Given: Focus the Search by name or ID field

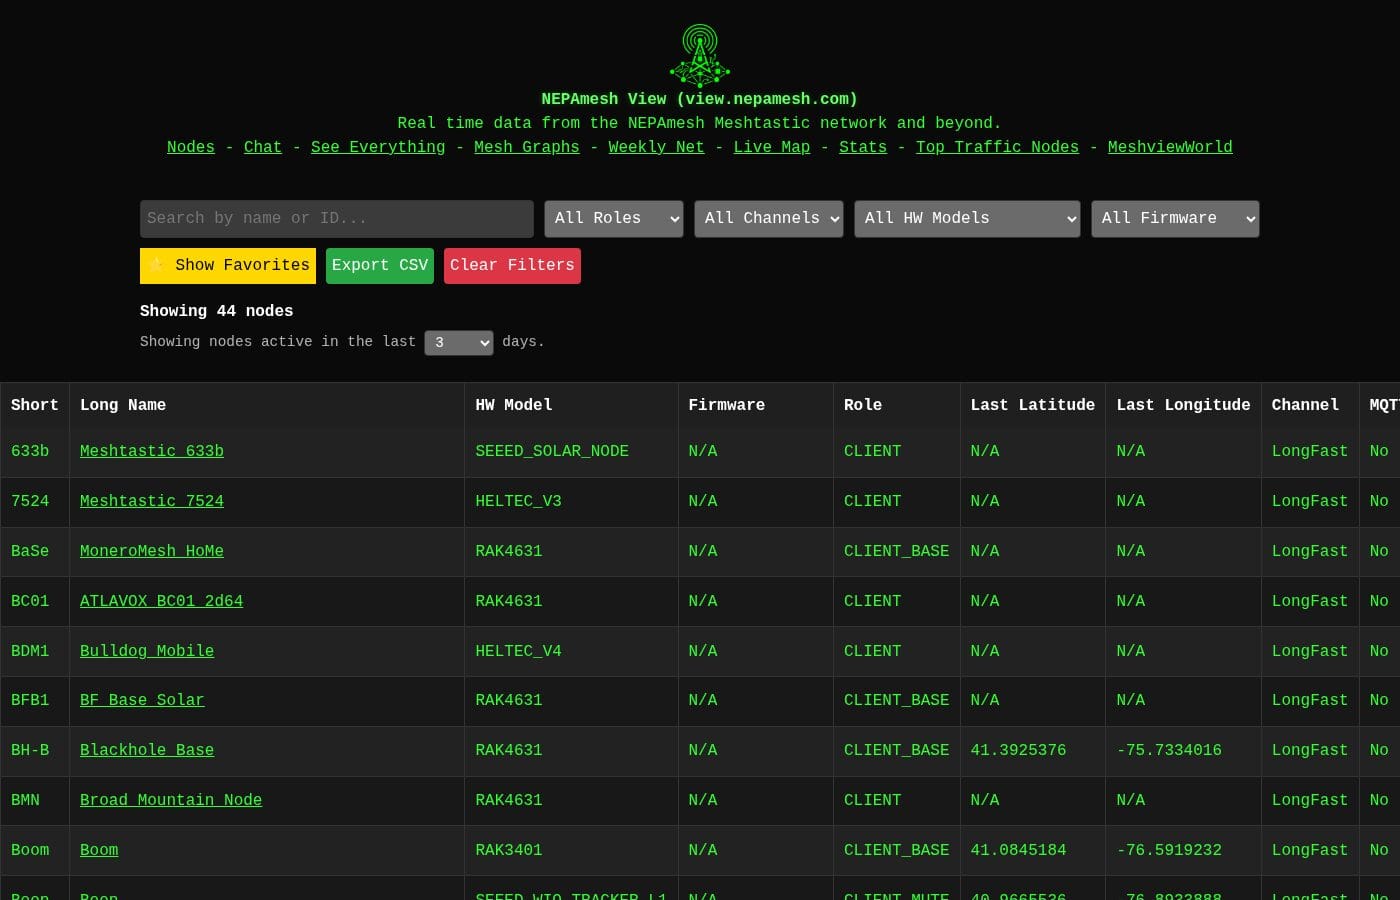Looking at the screenshot, I should point(337,219).
